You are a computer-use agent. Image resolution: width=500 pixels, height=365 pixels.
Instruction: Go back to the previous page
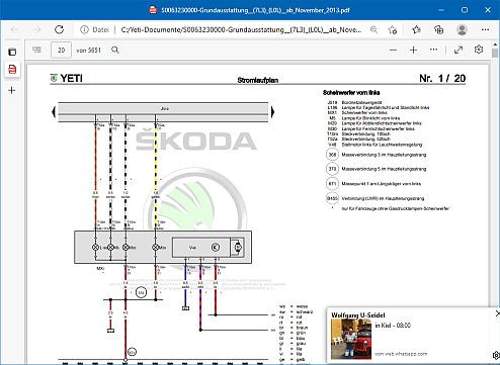coord(14,30)
